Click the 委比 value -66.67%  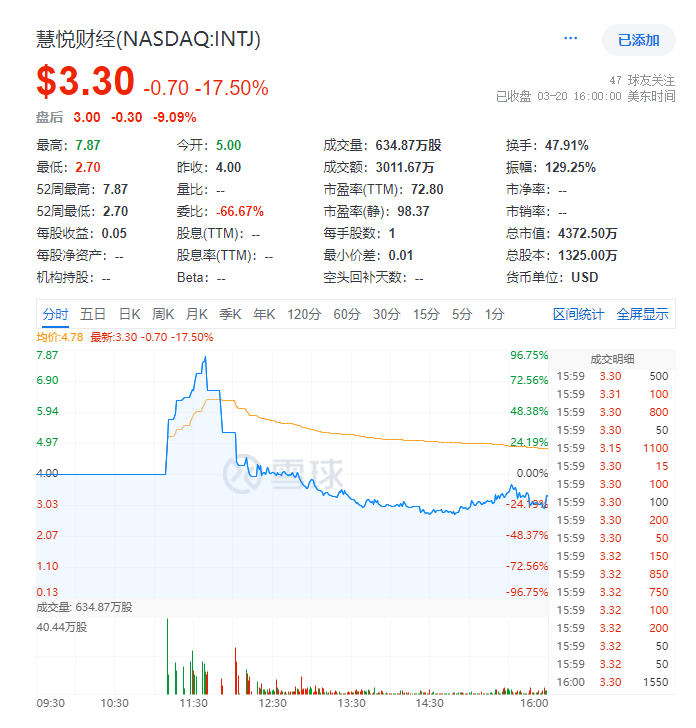pos(240,211)
